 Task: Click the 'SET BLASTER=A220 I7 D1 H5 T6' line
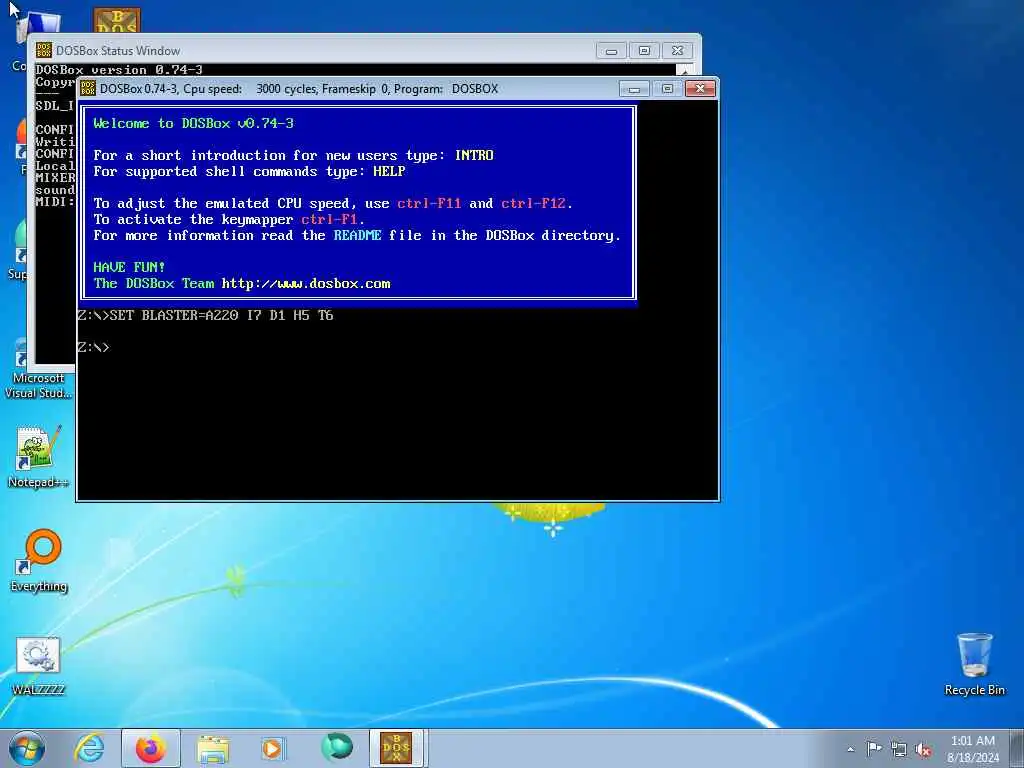[x=205, y=315]
